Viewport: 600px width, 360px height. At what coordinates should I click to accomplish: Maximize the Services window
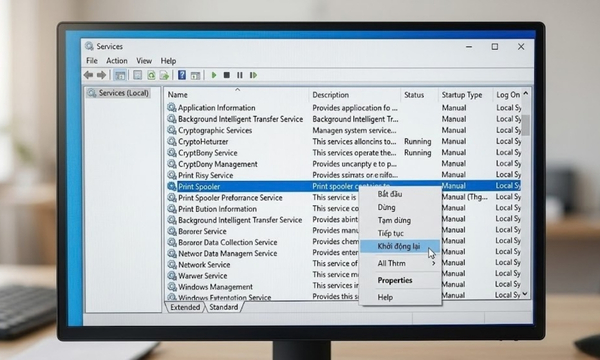(495, 46)
